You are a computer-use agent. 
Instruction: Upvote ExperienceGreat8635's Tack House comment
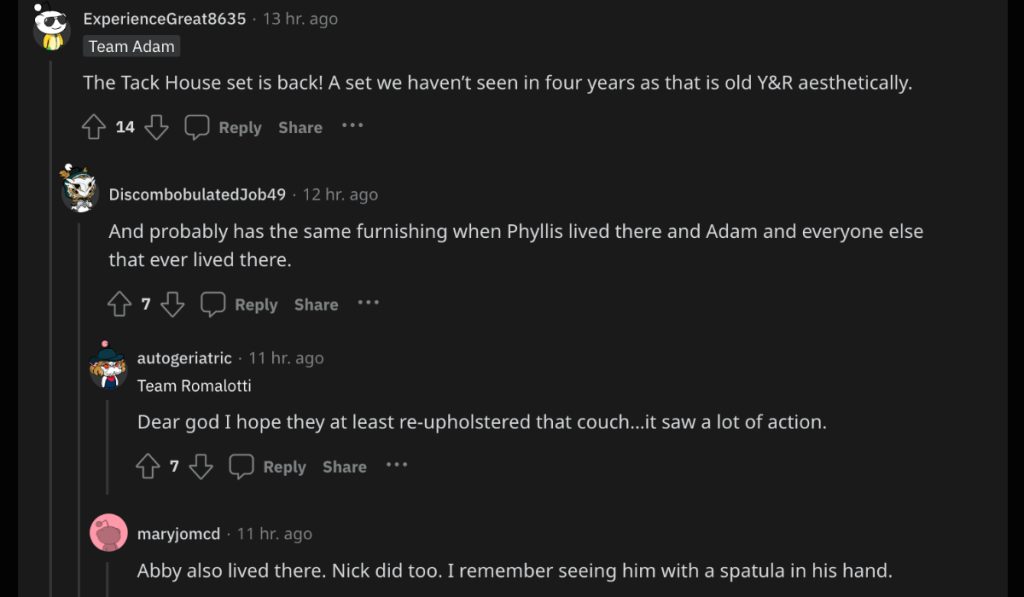(94, 127)
